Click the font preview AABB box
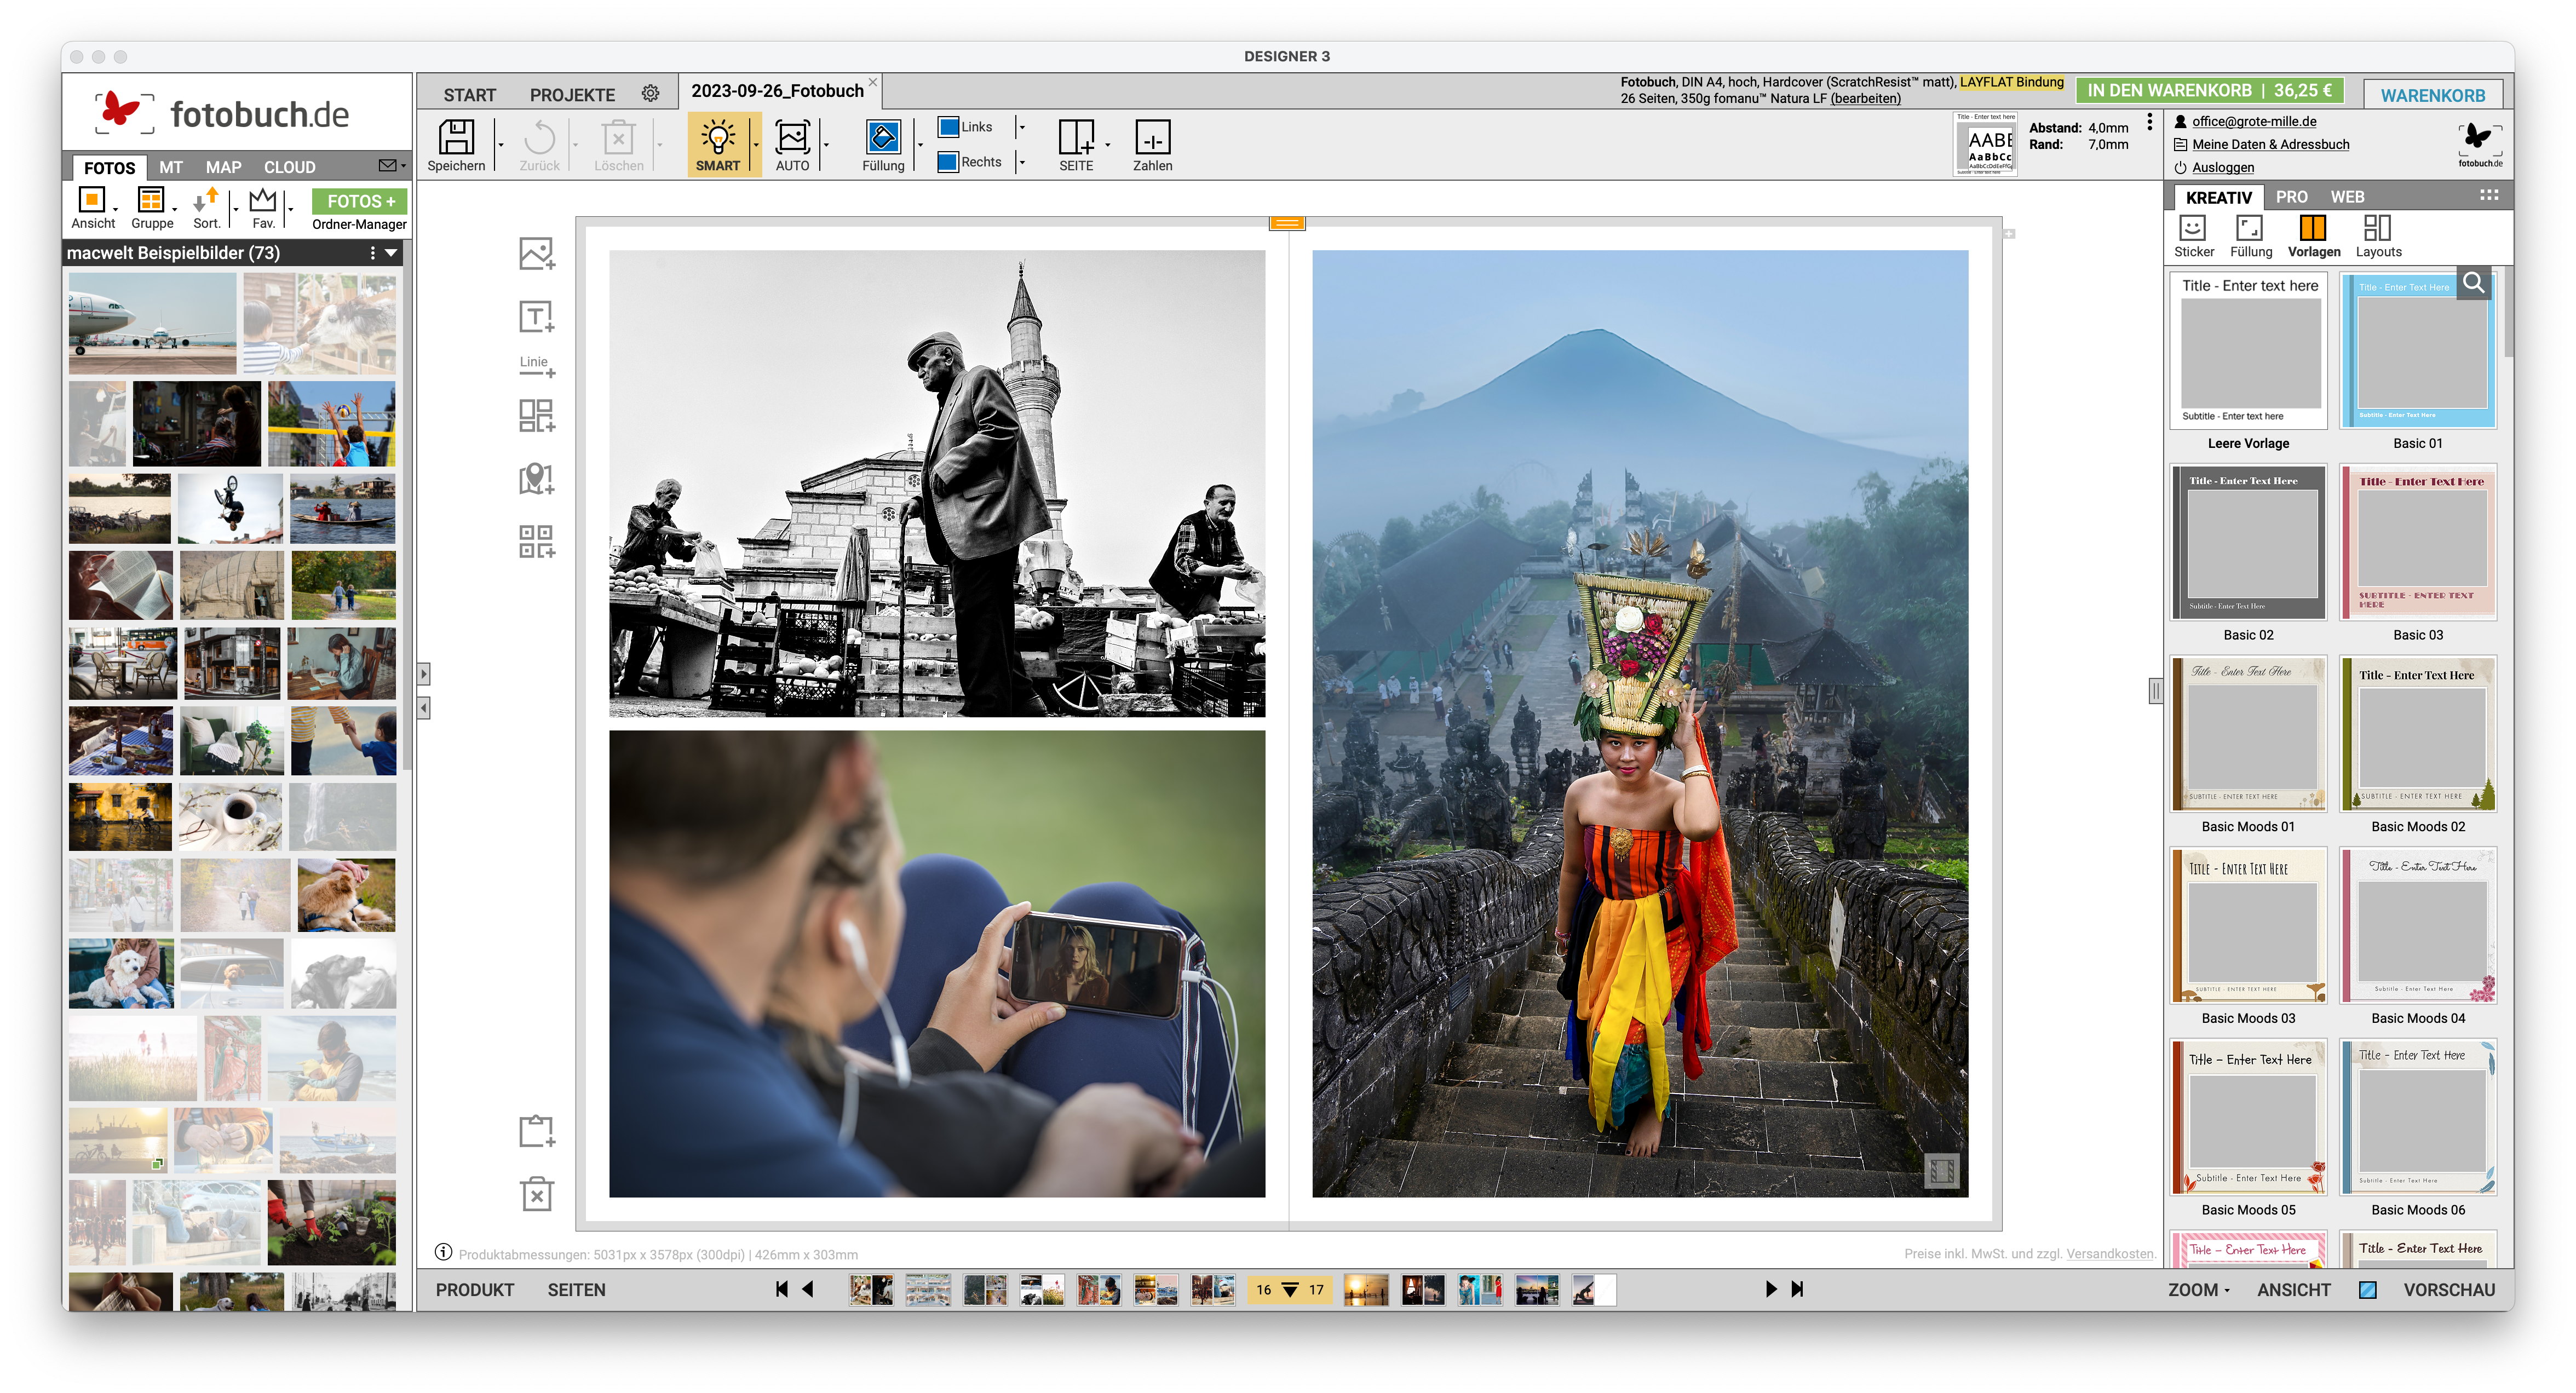Screen dimensions: 2576x1393 1985,144
